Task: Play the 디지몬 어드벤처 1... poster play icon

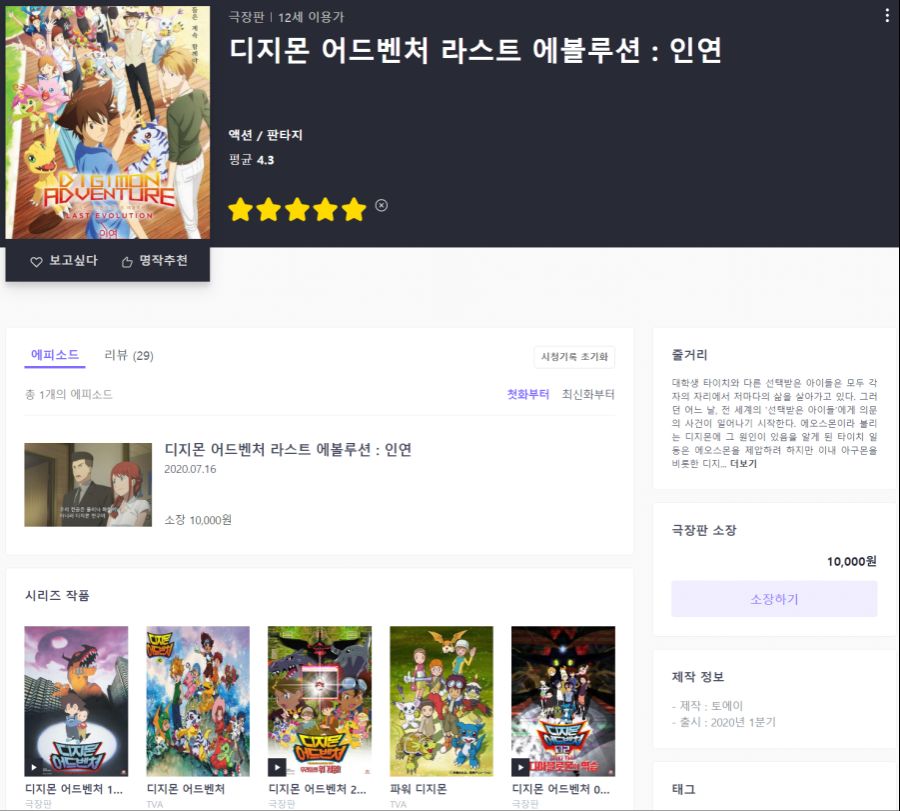Action: click(x=34, y=767)
